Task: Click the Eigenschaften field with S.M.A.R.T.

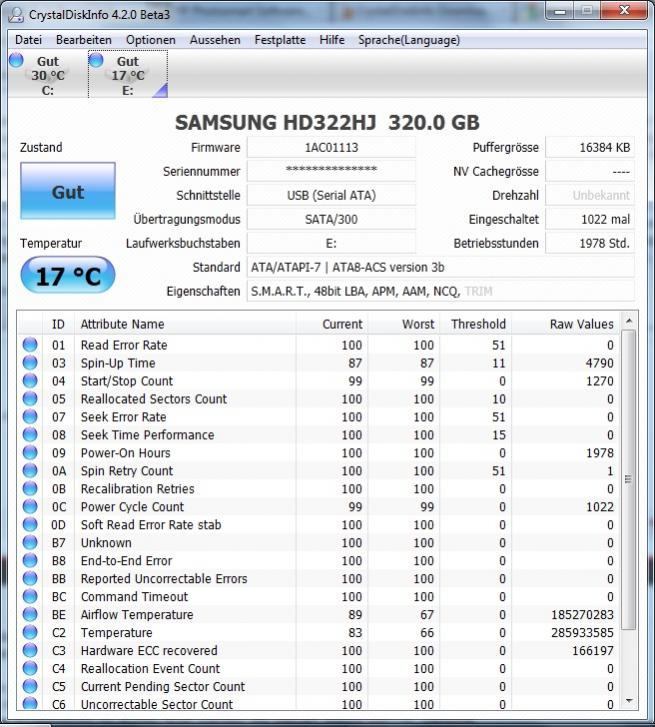Action: pos(440,291)
